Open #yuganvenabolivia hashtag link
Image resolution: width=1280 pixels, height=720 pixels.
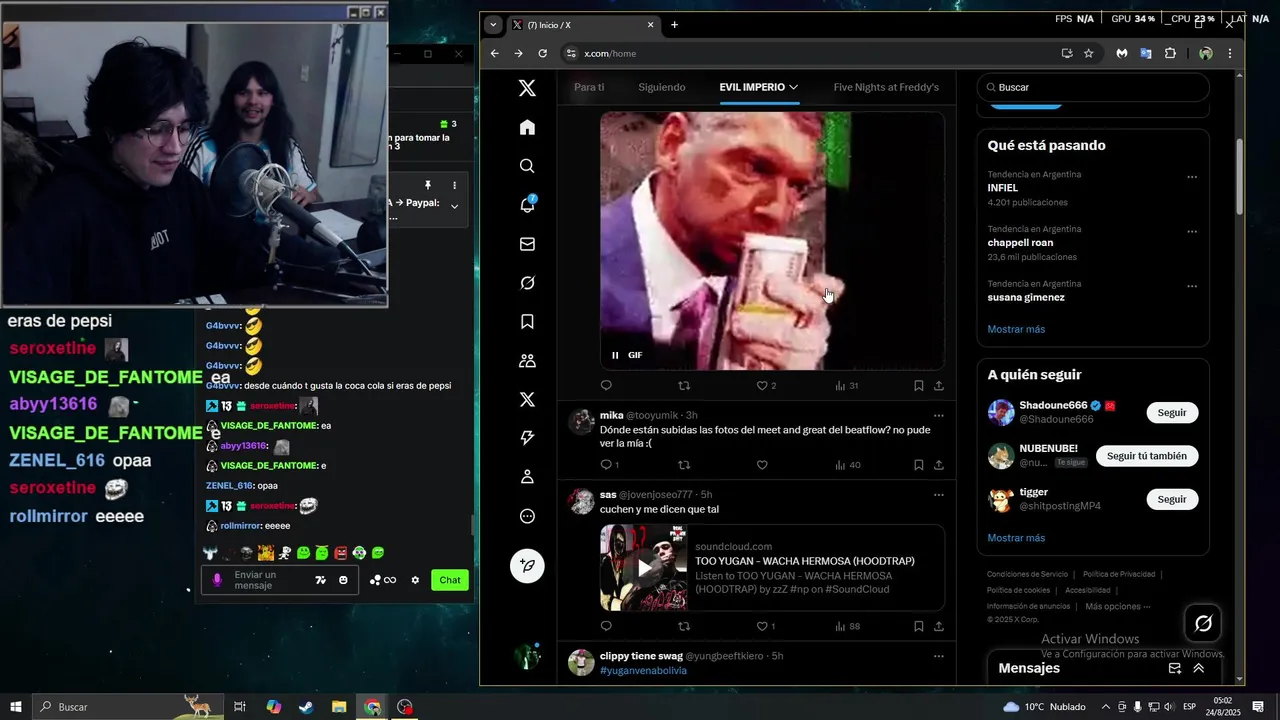coord(643,670)
